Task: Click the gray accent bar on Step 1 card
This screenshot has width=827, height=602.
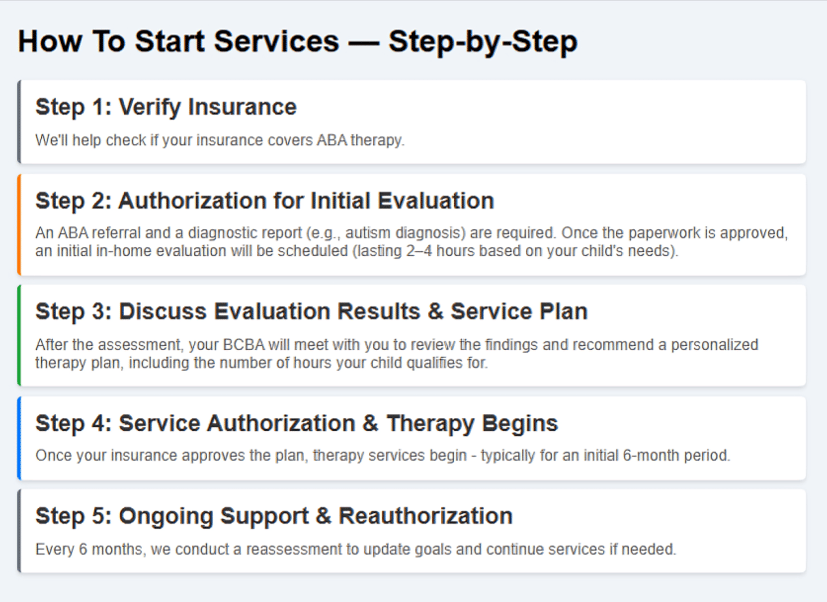Action: pyautogui.click(x=19, y=122)
